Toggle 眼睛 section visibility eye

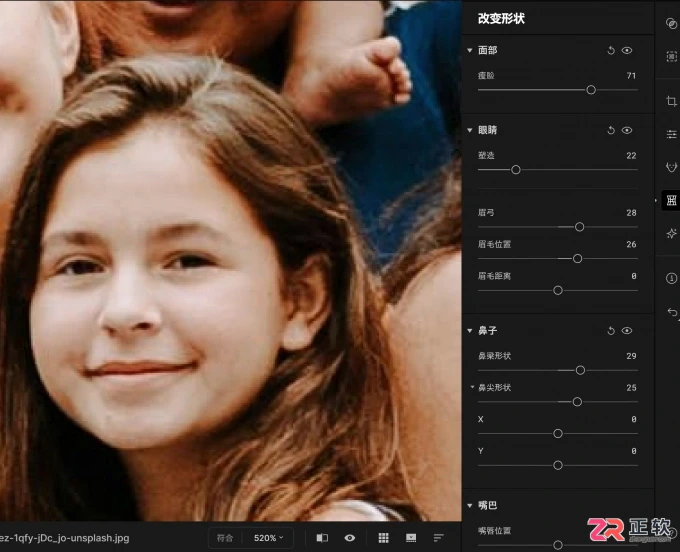click(x=627, y=131)
